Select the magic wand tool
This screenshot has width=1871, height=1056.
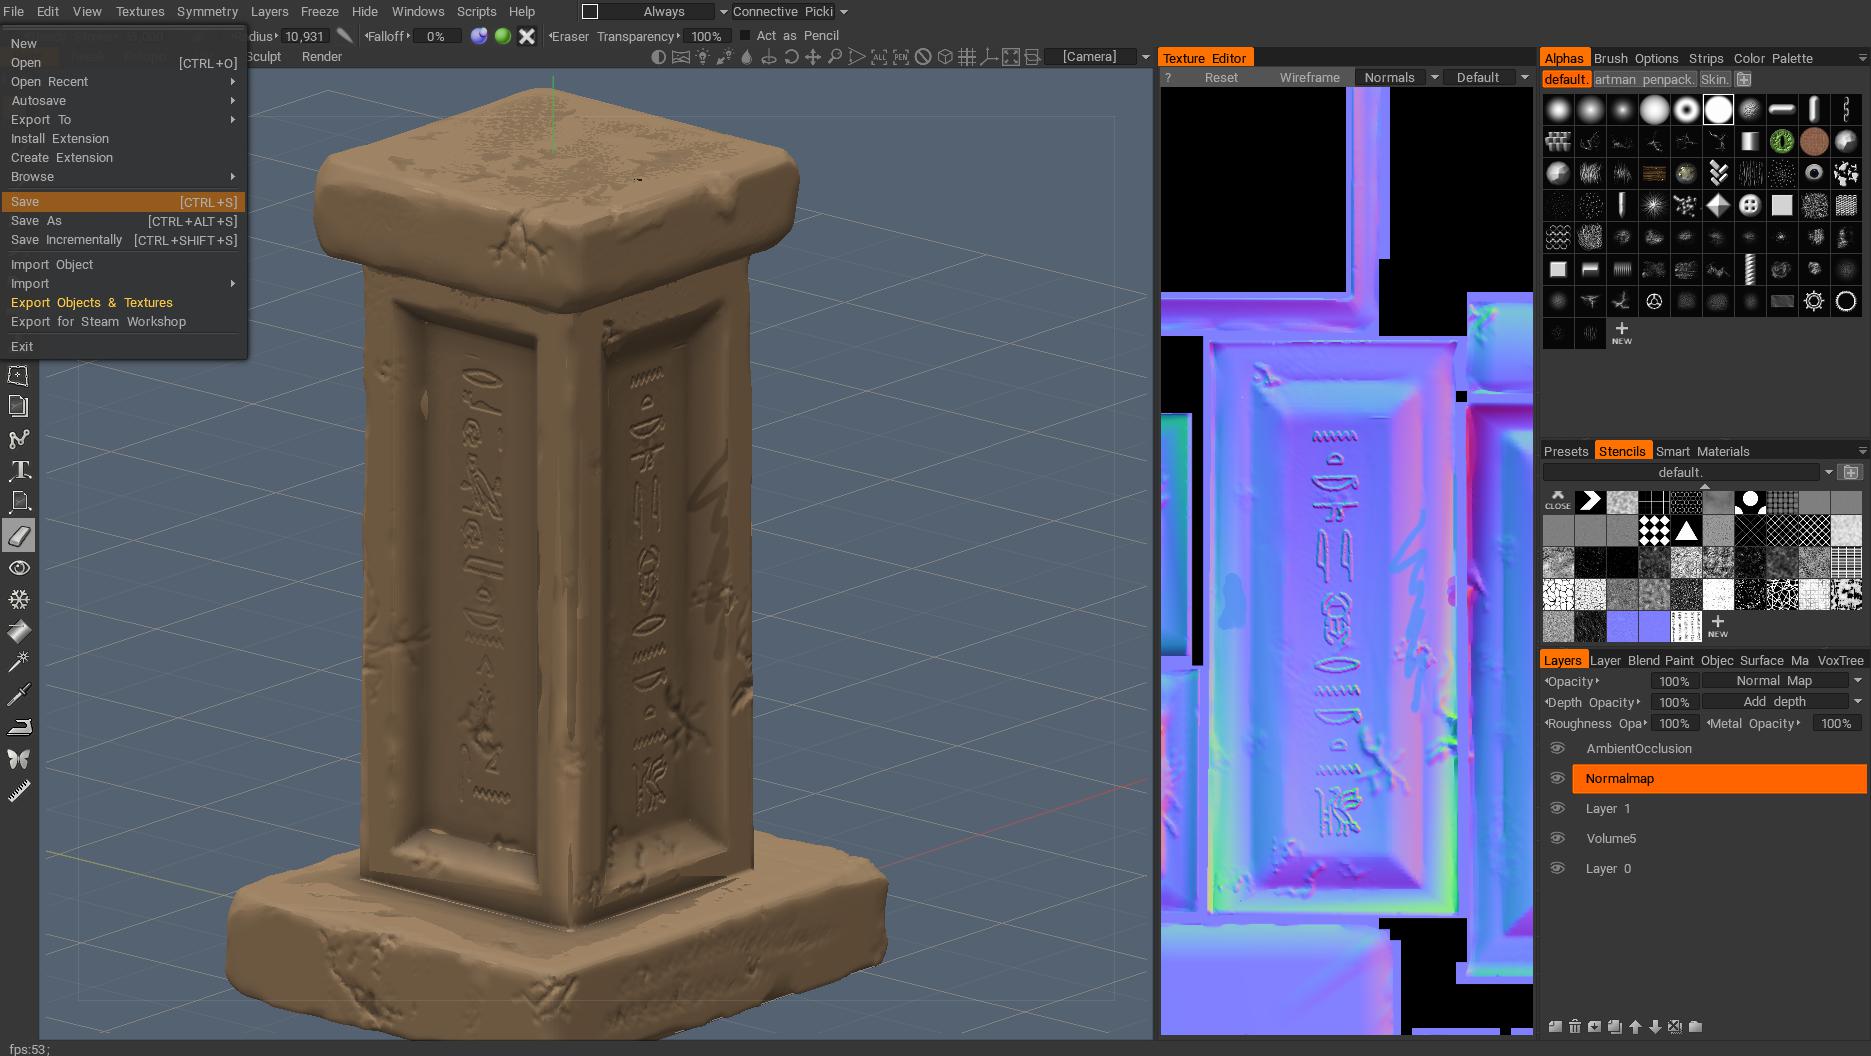click(x=19, y=662)
